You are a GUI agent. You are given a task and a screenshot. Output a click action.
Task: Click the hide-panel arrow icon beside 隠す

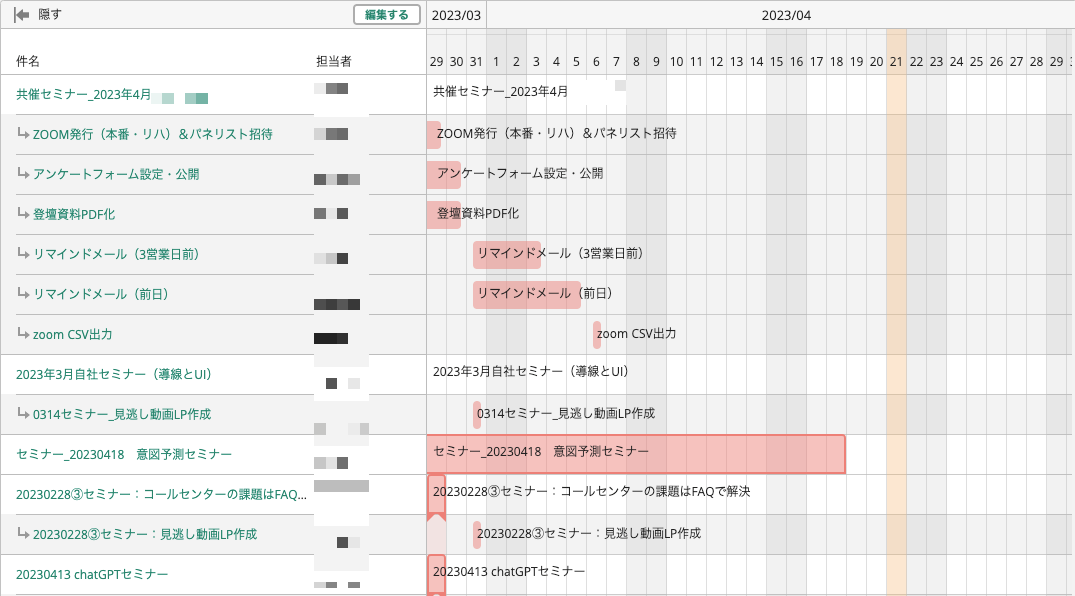(x=21, y=15)
